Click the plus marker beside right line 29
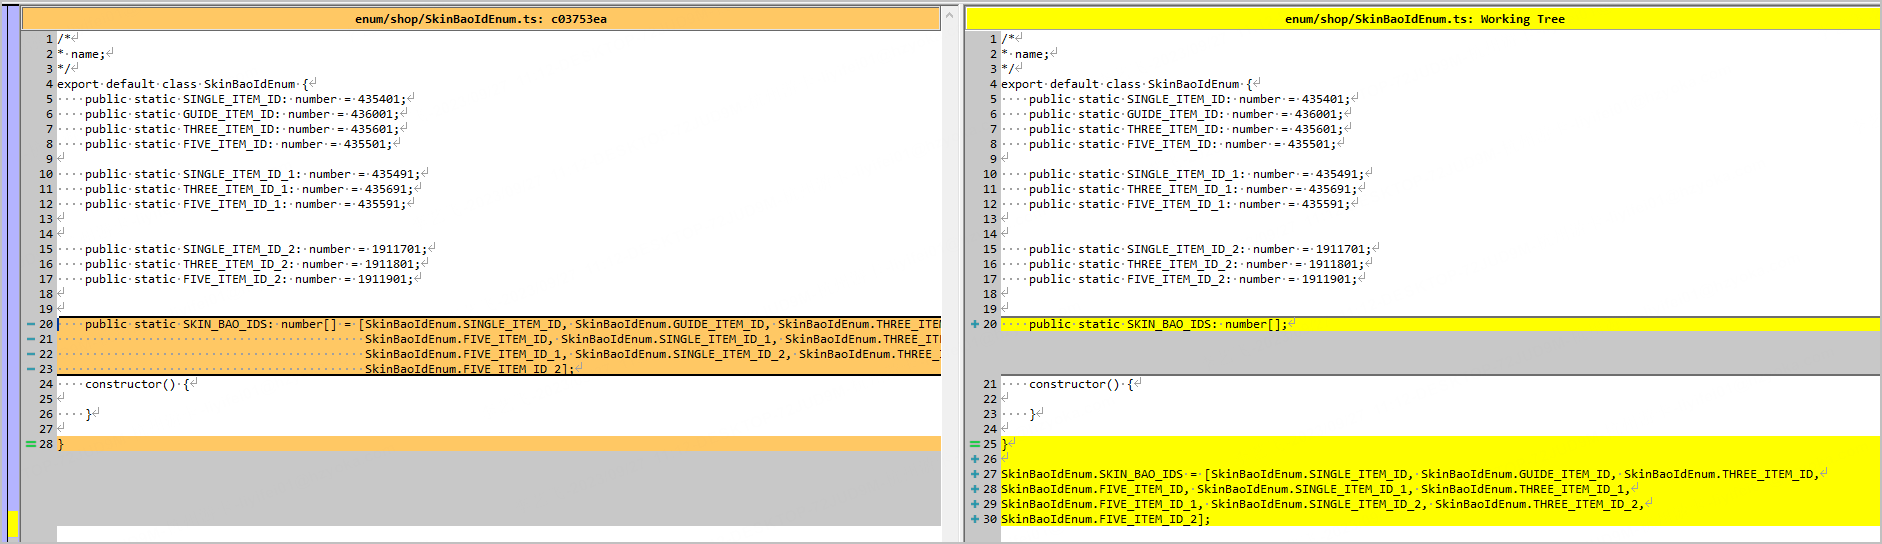Viewport: 1882px width, 544px height. click(x=975, y=504)
